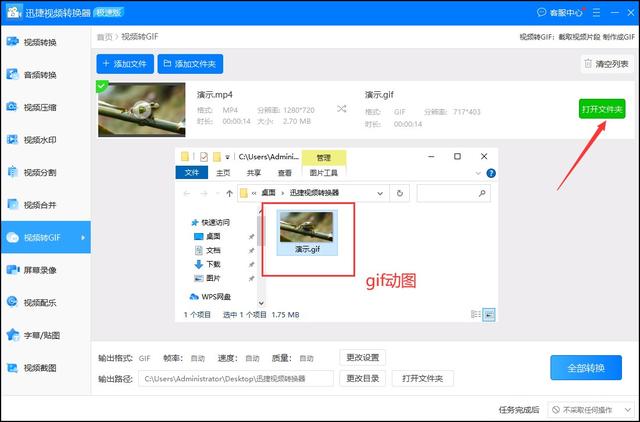The width and height of the screenshot is (640, 422).
Task: Click the 输出路径 input field
Action: pos(236,378)
